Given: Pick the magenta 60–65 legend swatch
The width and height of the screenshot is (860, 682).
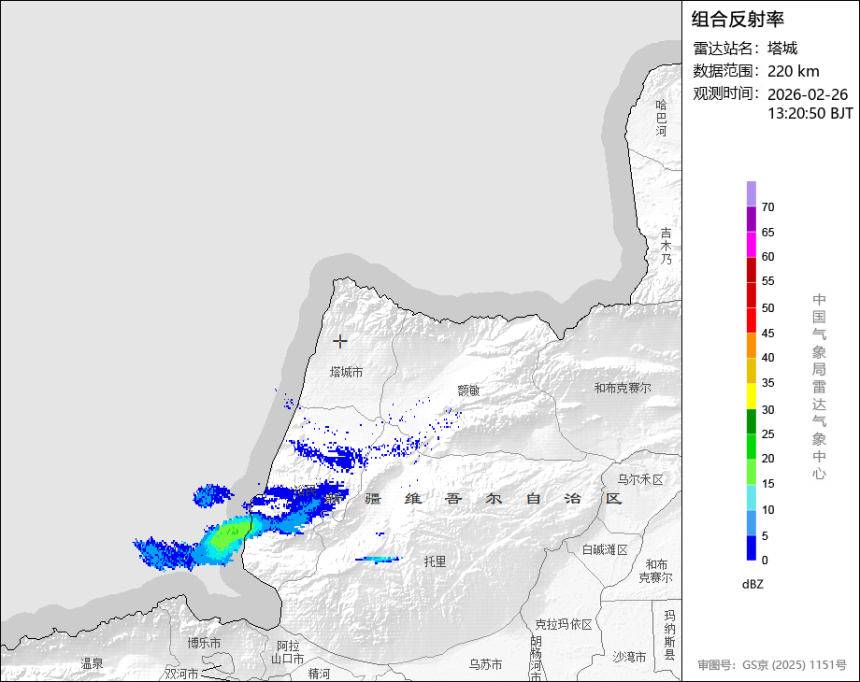Looking at the screenshot, I should point(751,244).
